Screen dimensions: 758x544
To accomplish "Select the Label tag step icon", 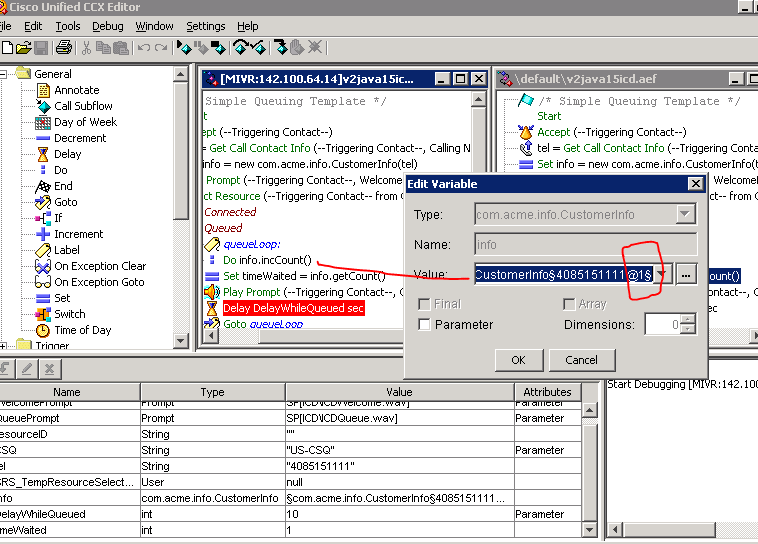I will click(x=43, y=250).
